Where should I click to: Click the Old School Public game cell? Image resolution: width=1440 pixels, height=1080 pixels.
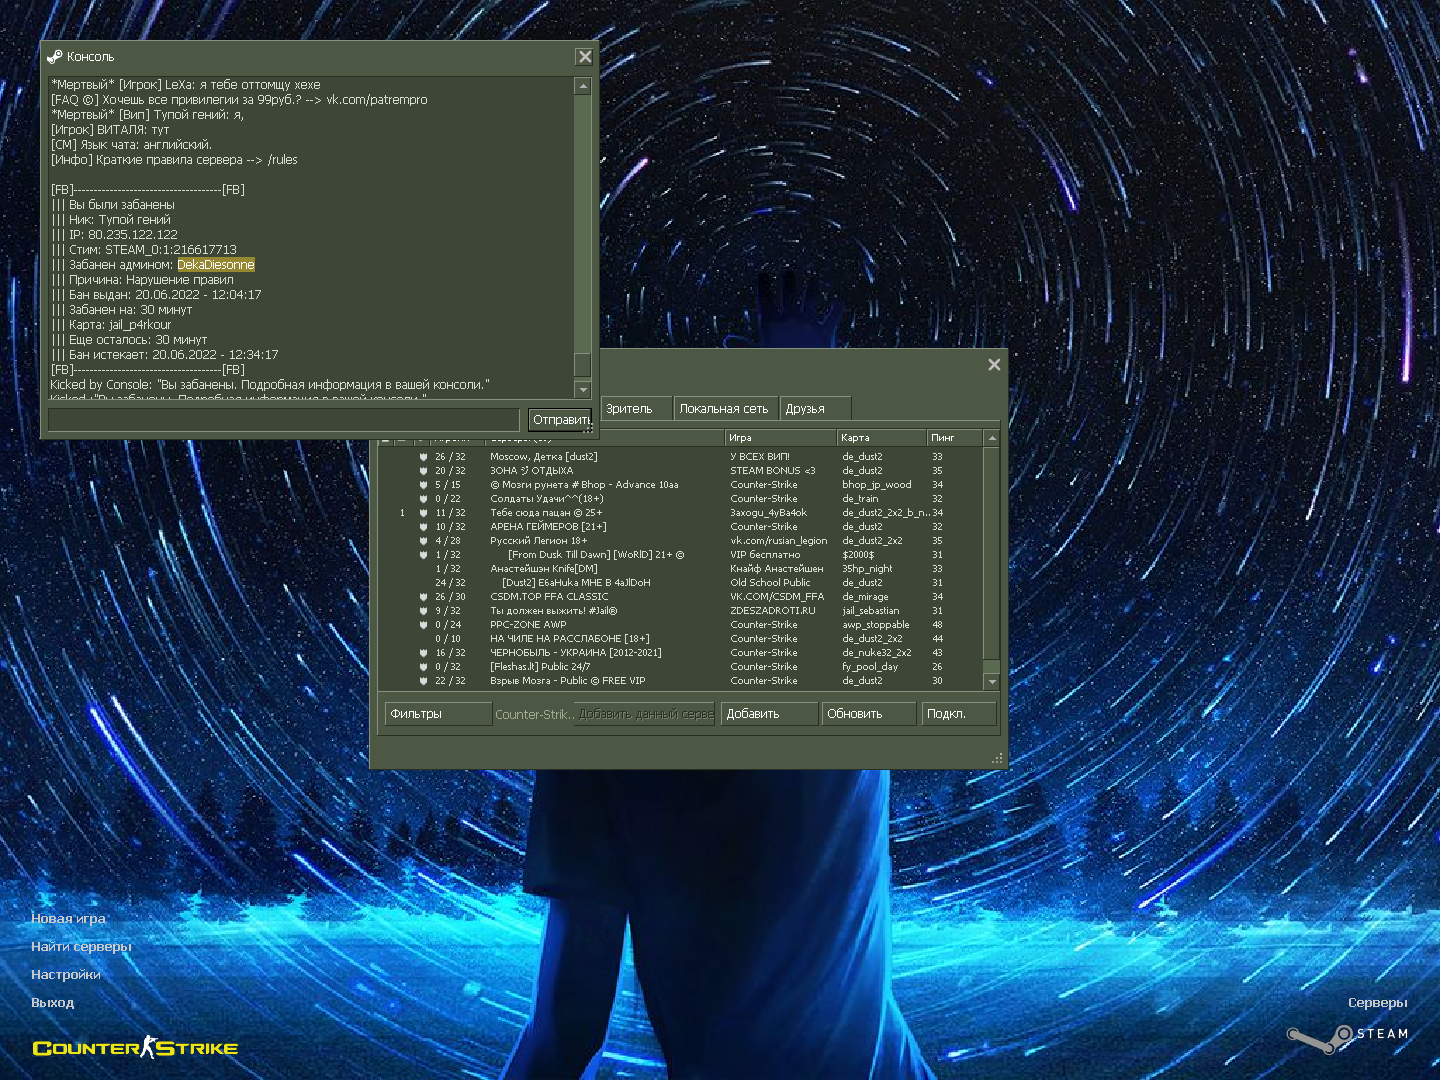(770, 583)
